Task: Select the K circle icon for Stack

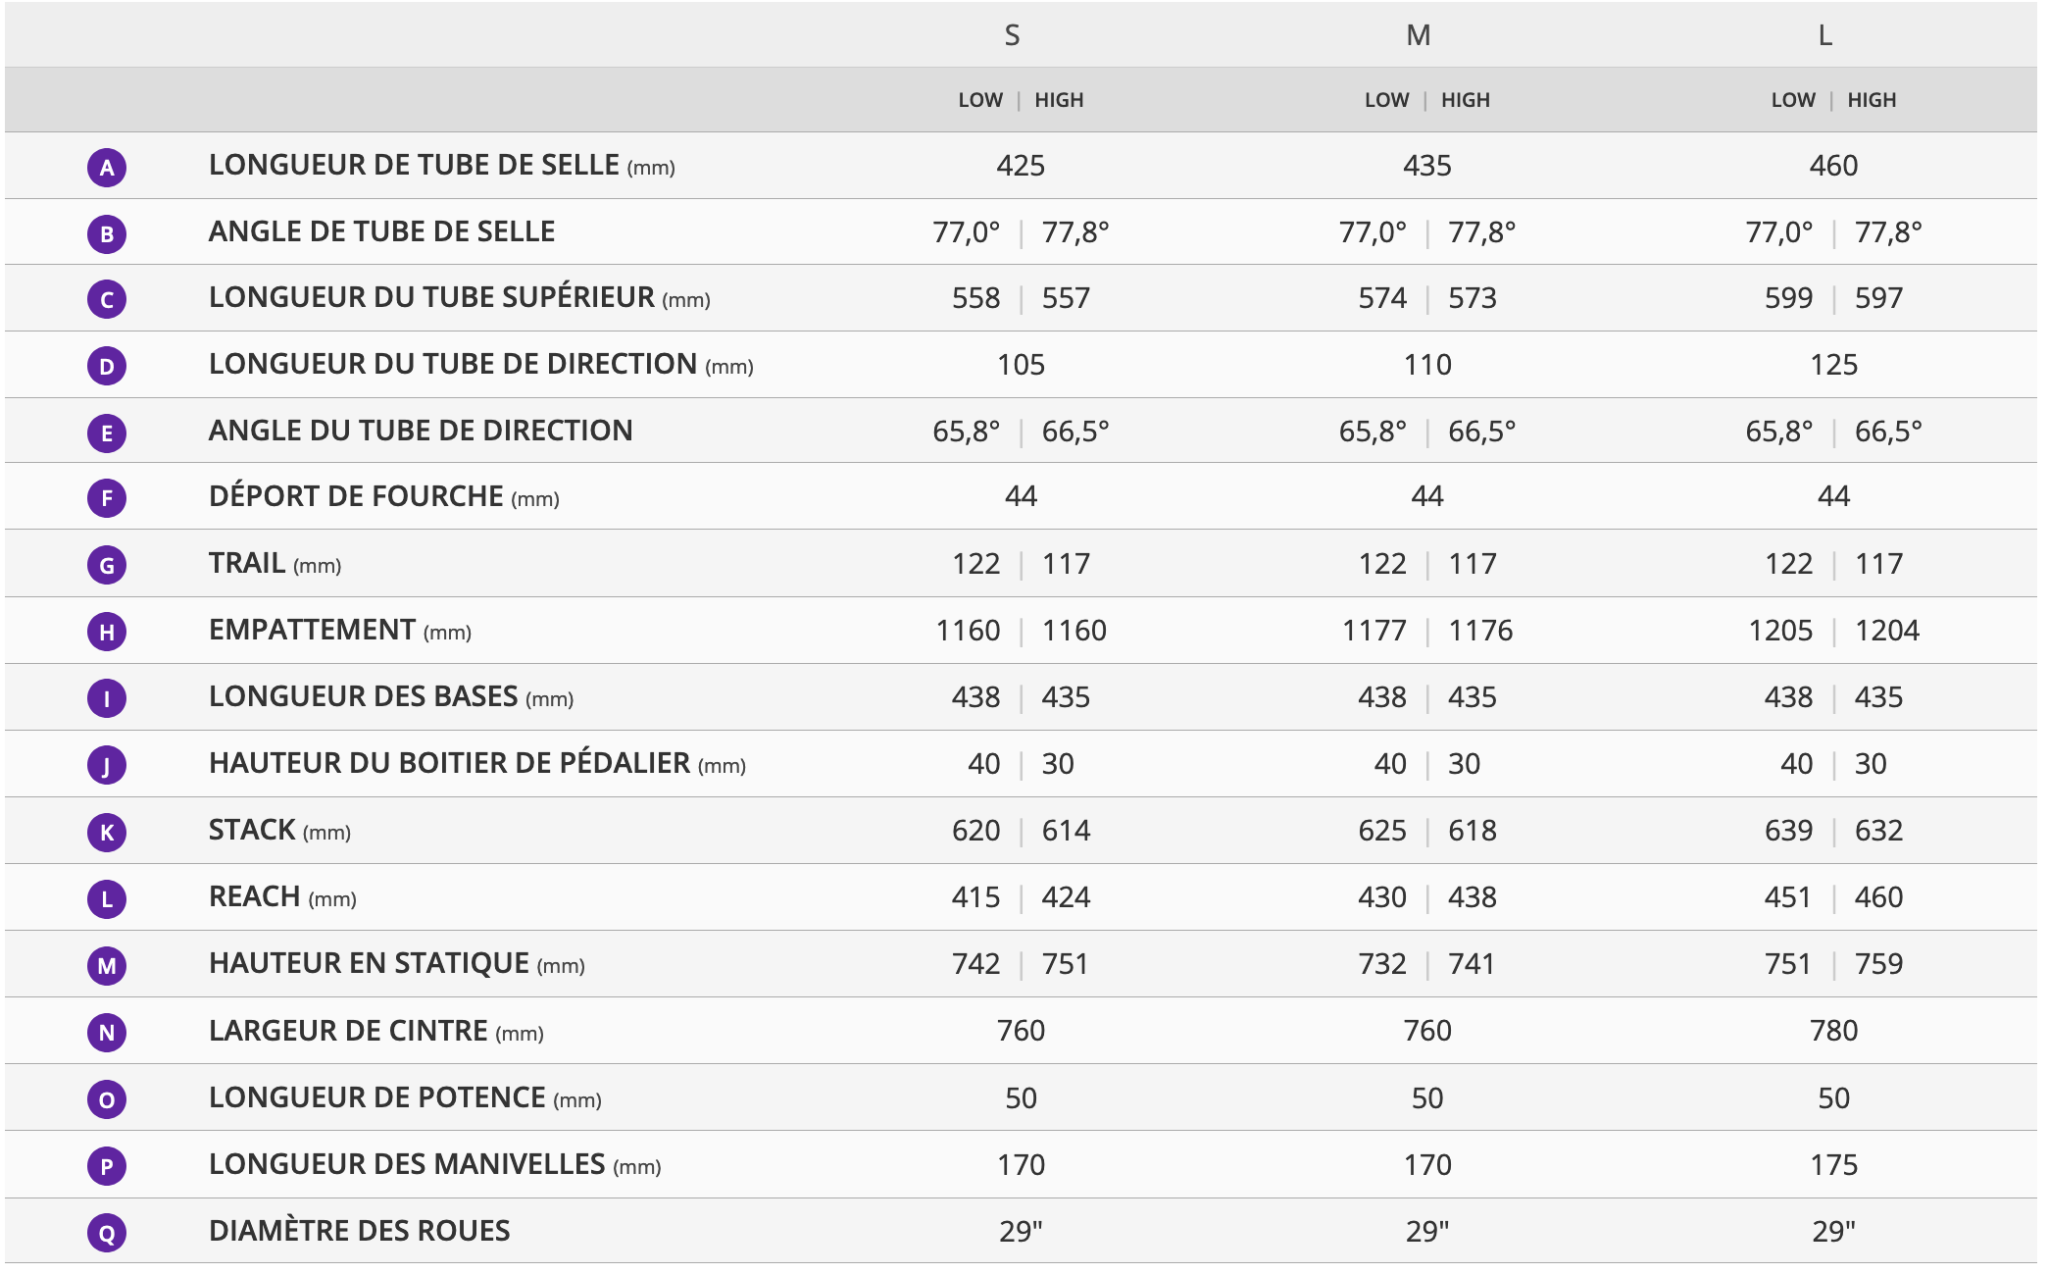Action: [x=106, y=832]
